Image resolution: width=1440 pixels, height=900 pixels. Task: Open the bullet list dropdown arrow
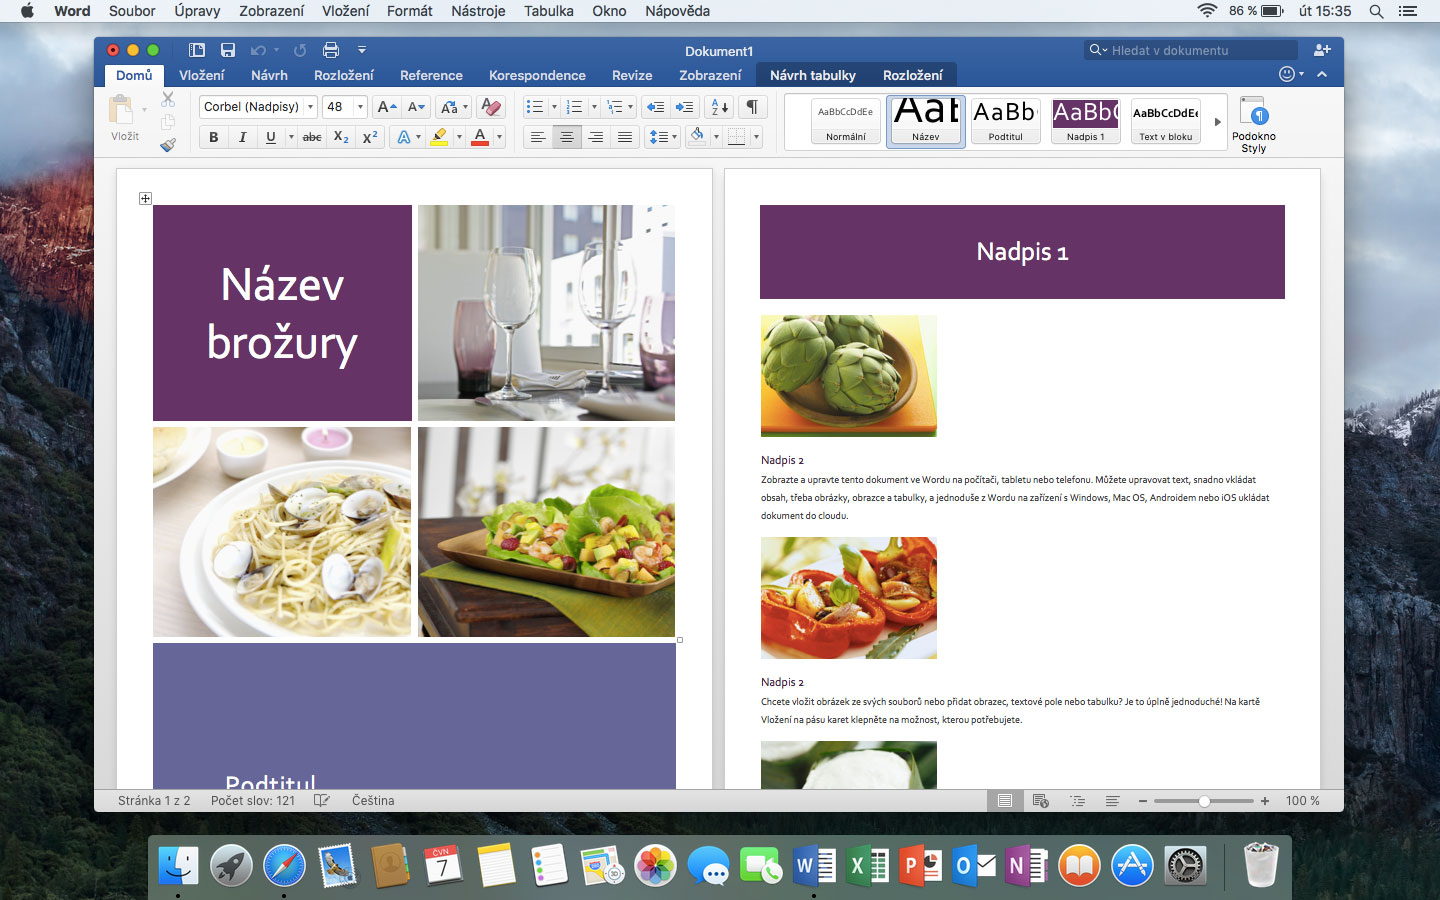click(x=554, y=107)
